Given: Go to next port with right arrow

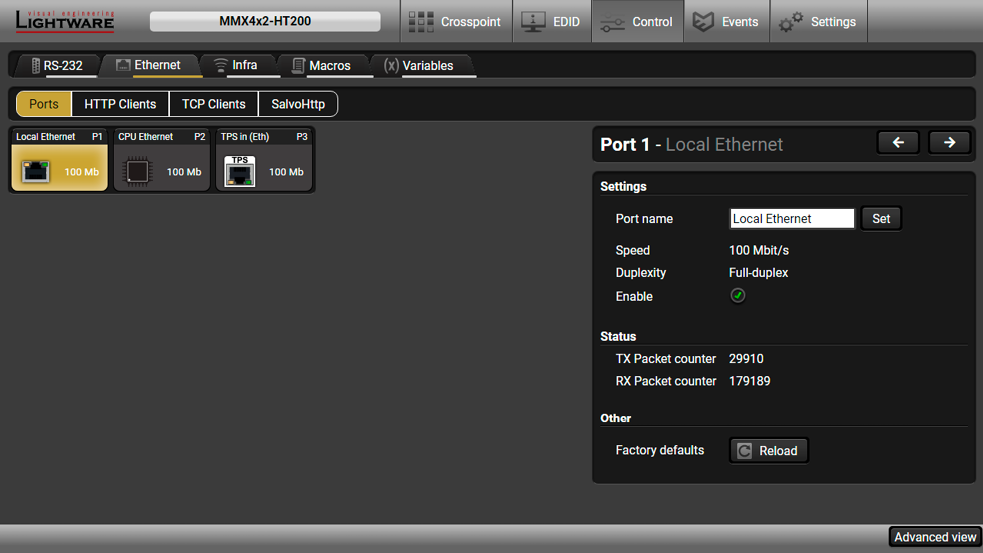Looking at the screenshot, I should click(949, 143).
